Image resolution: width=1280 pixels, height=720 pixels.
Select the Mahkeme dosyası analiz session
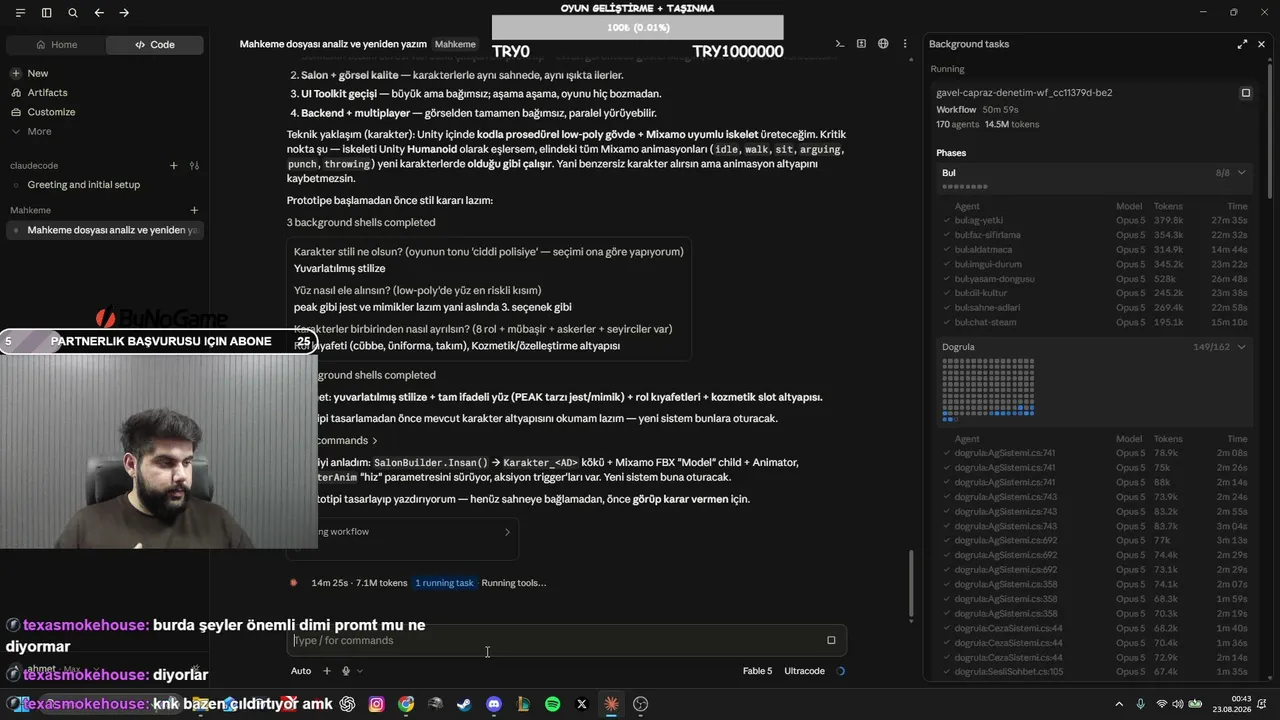point(105,230)
